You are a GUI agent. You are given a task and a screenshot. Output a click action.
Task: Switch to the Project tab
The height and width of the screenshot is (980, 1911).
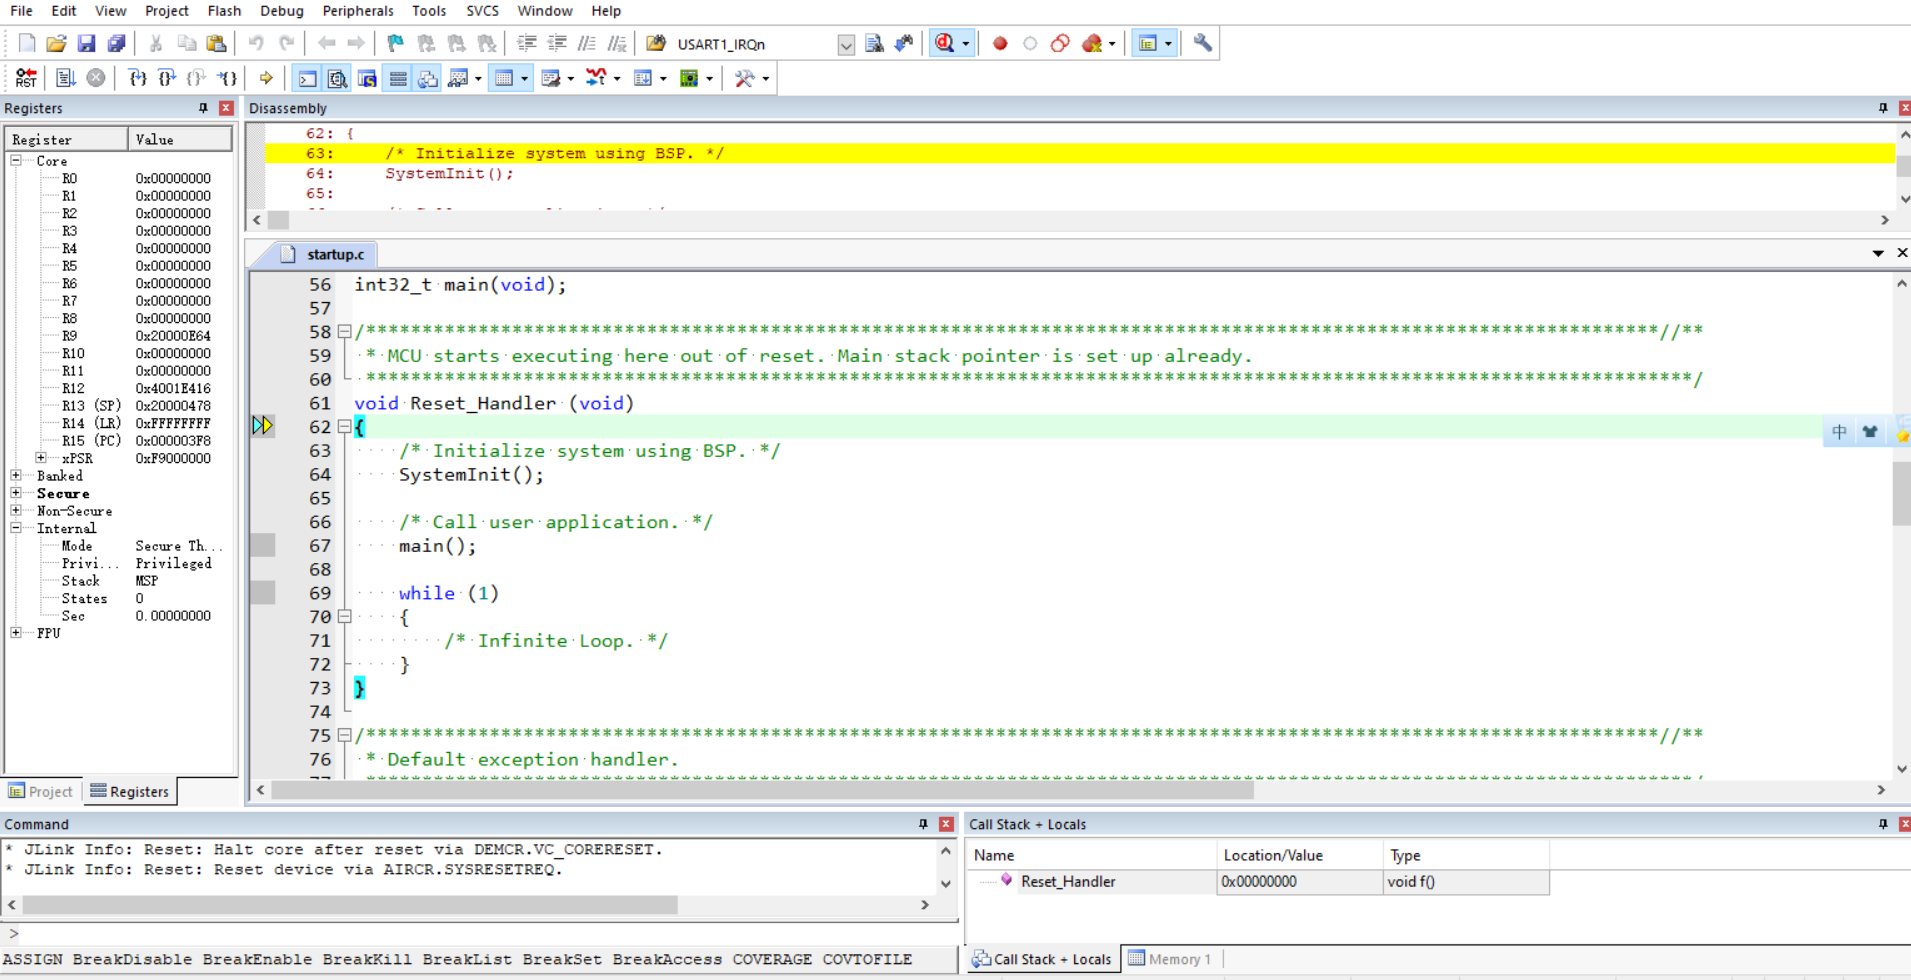point(42,791)
